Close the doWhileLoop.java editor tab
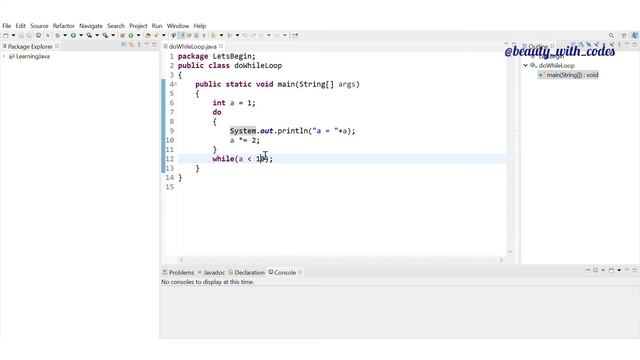 (x=221, y=46)
